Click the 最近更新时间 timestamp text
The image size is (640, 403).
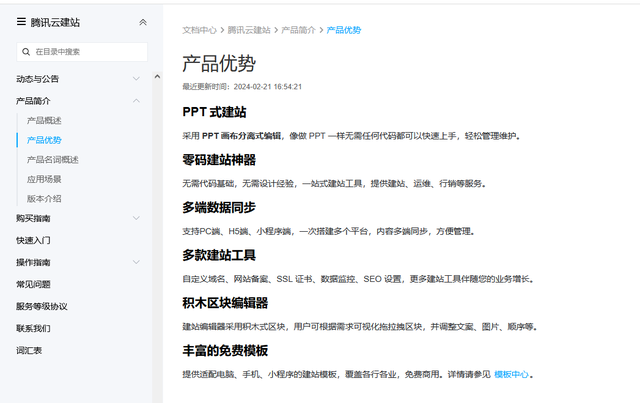(242, 87)
